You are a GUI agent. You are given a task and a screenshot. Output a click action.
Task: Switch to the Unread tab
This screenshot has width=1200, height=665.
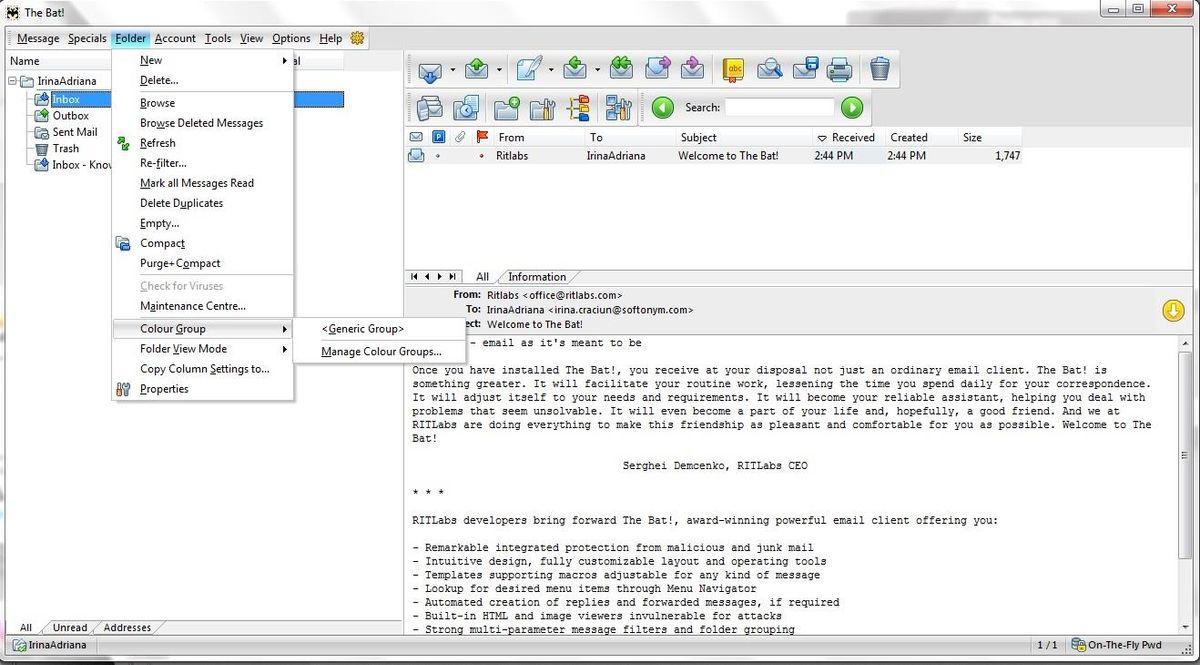(70, 628)
